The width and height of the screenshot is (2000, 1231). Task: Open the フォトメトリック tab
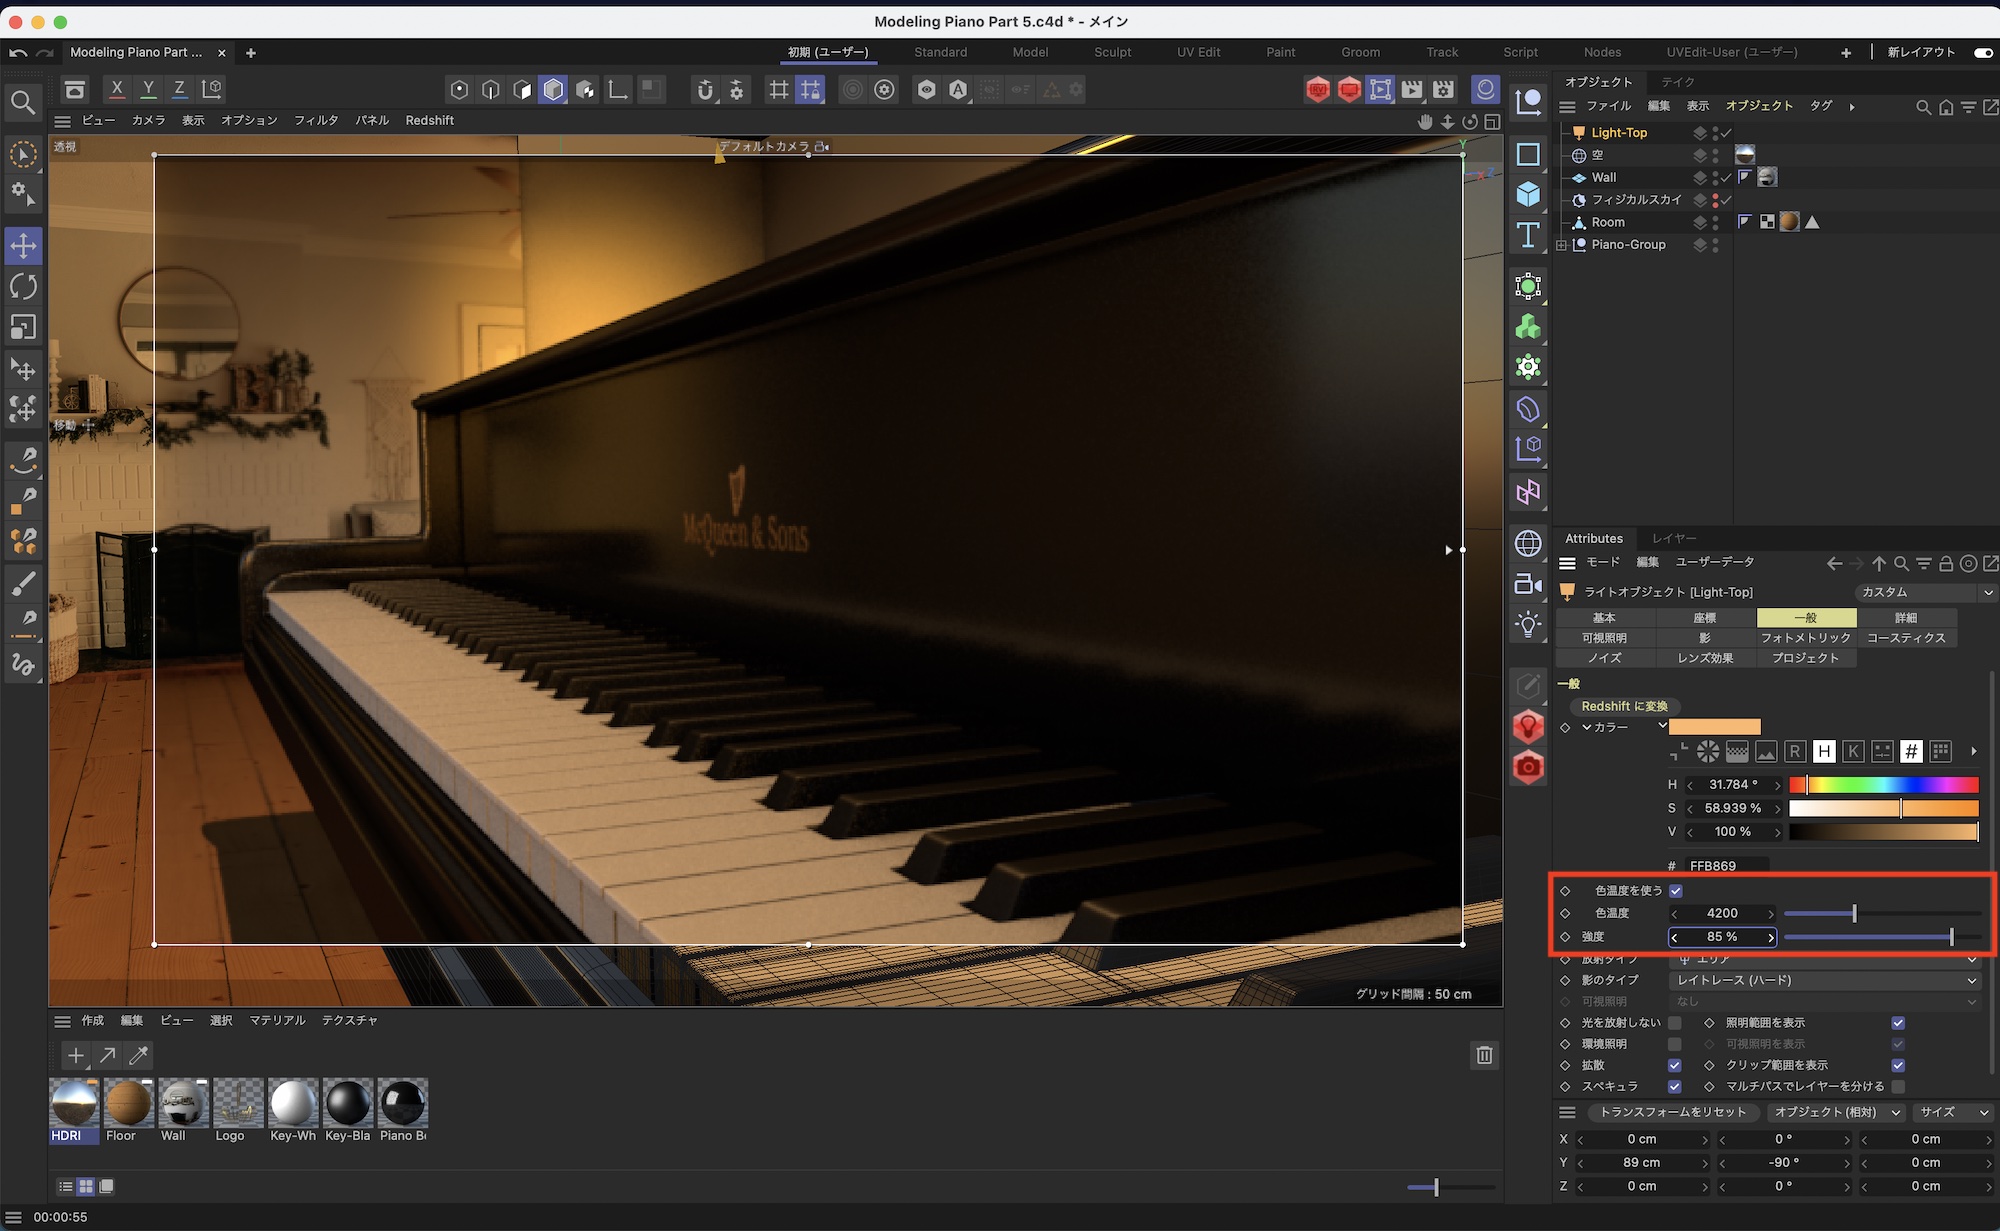click(1805, 638)
